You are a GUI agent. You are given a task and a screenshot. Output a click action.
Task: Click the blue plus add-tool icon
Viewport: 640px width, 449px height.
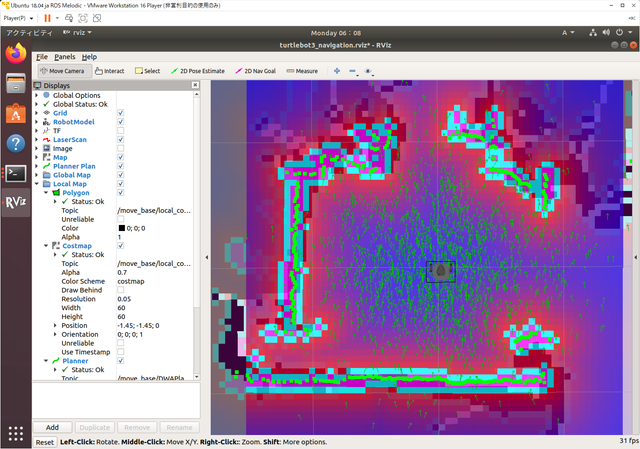click(x=337, y=71)
